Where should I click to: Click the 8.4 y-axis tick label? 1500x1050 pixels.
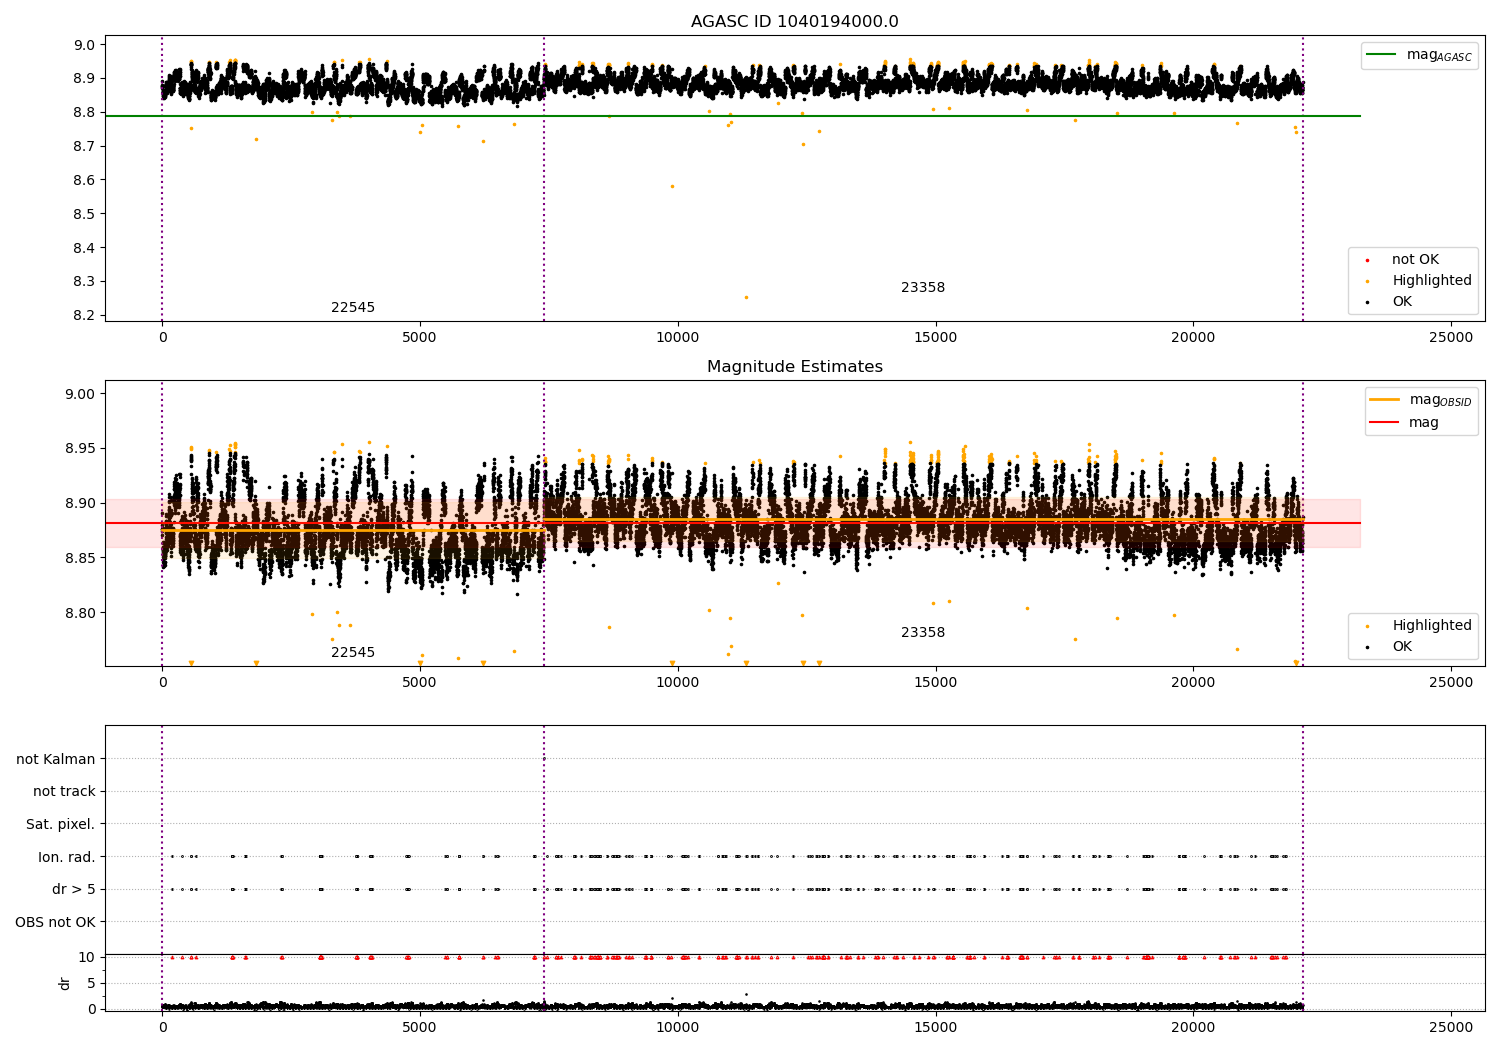coord(84,248)
